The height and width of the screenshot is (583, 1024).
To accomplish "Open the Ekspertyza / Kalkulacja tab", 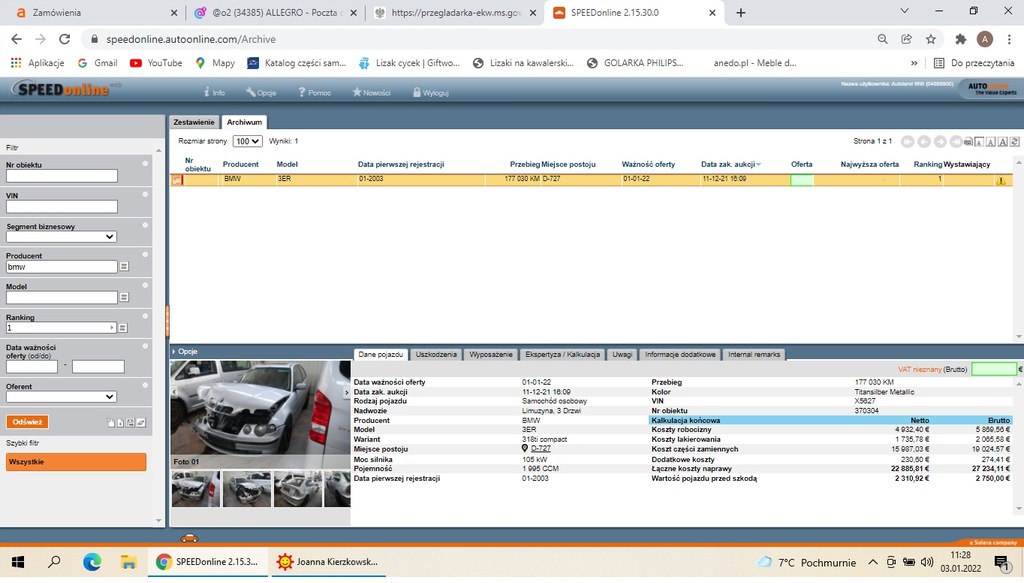I will click(x=562, y=354).
